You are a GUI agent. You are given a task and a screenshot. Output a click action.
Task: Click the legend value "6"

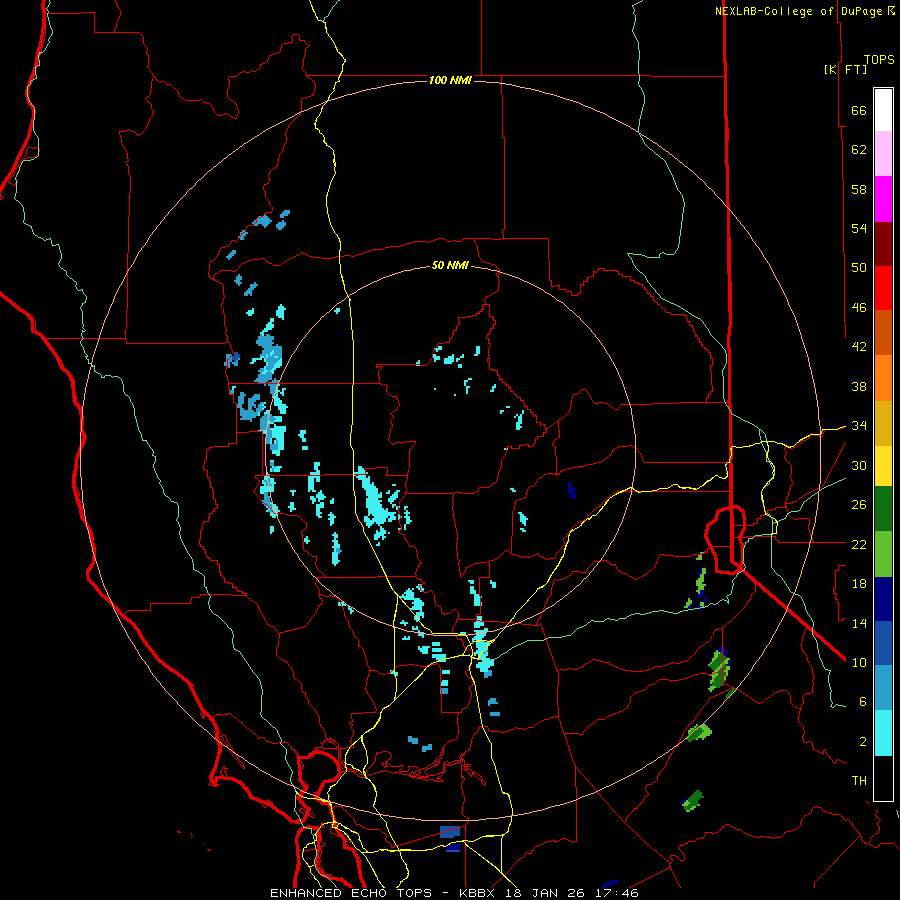[x=863, y=702]
